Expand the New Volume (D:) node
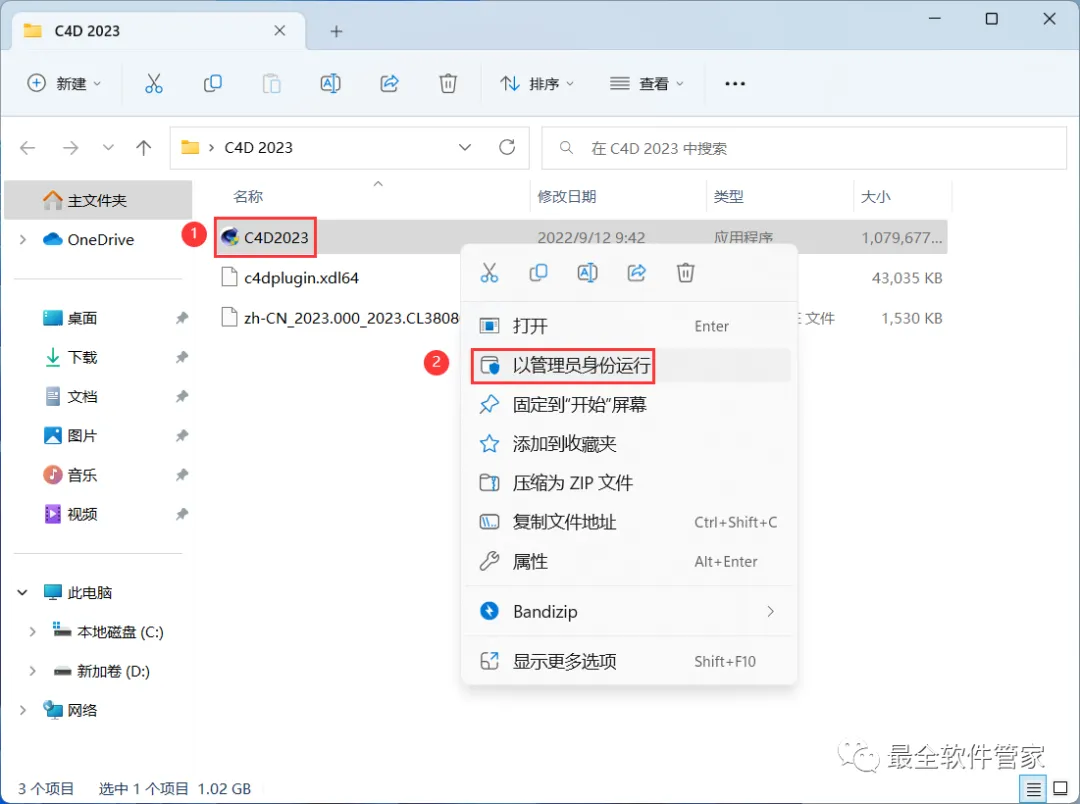1080x804 pixels. click(32, 671)
